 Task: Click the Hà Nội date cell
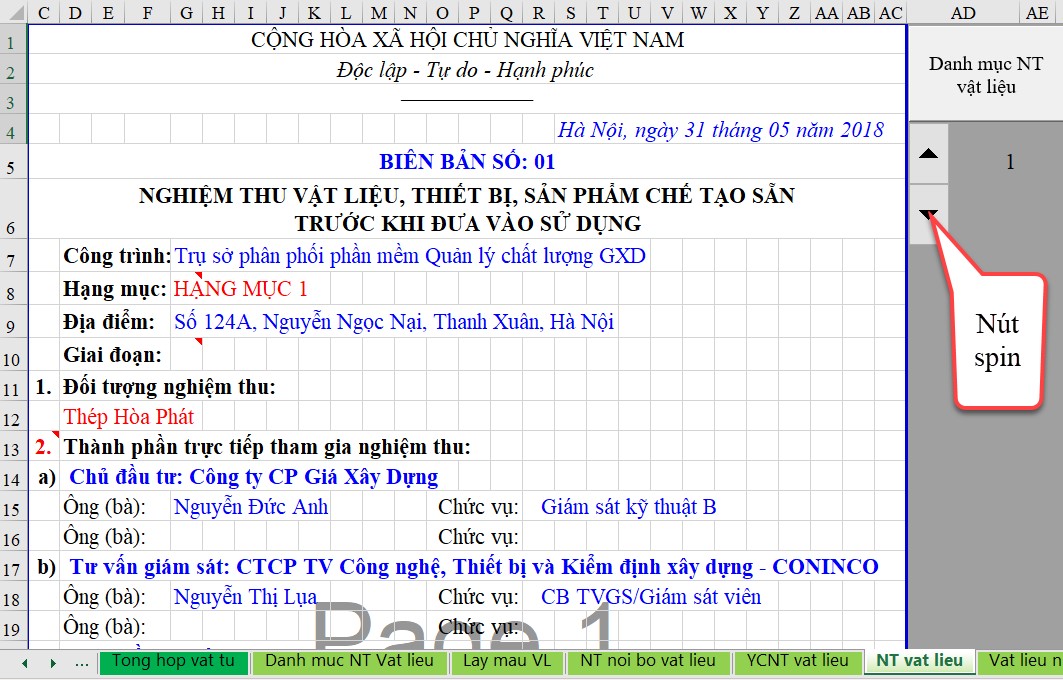tap(720, 130)
